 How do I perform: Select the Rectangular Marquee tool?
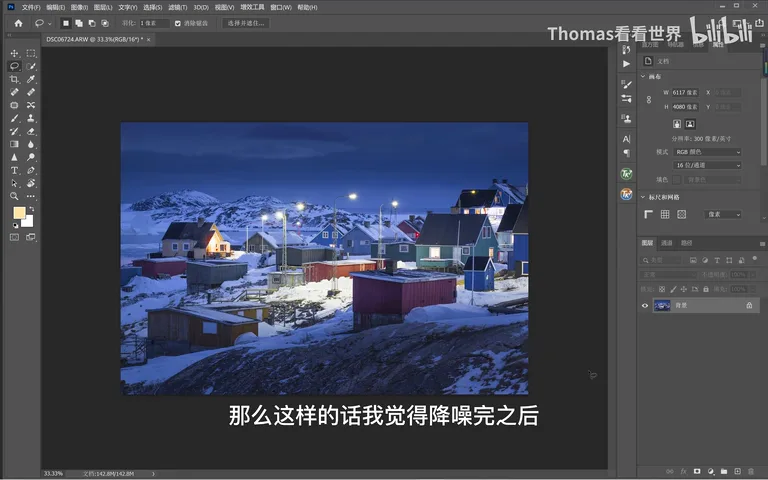pos(31,53)
